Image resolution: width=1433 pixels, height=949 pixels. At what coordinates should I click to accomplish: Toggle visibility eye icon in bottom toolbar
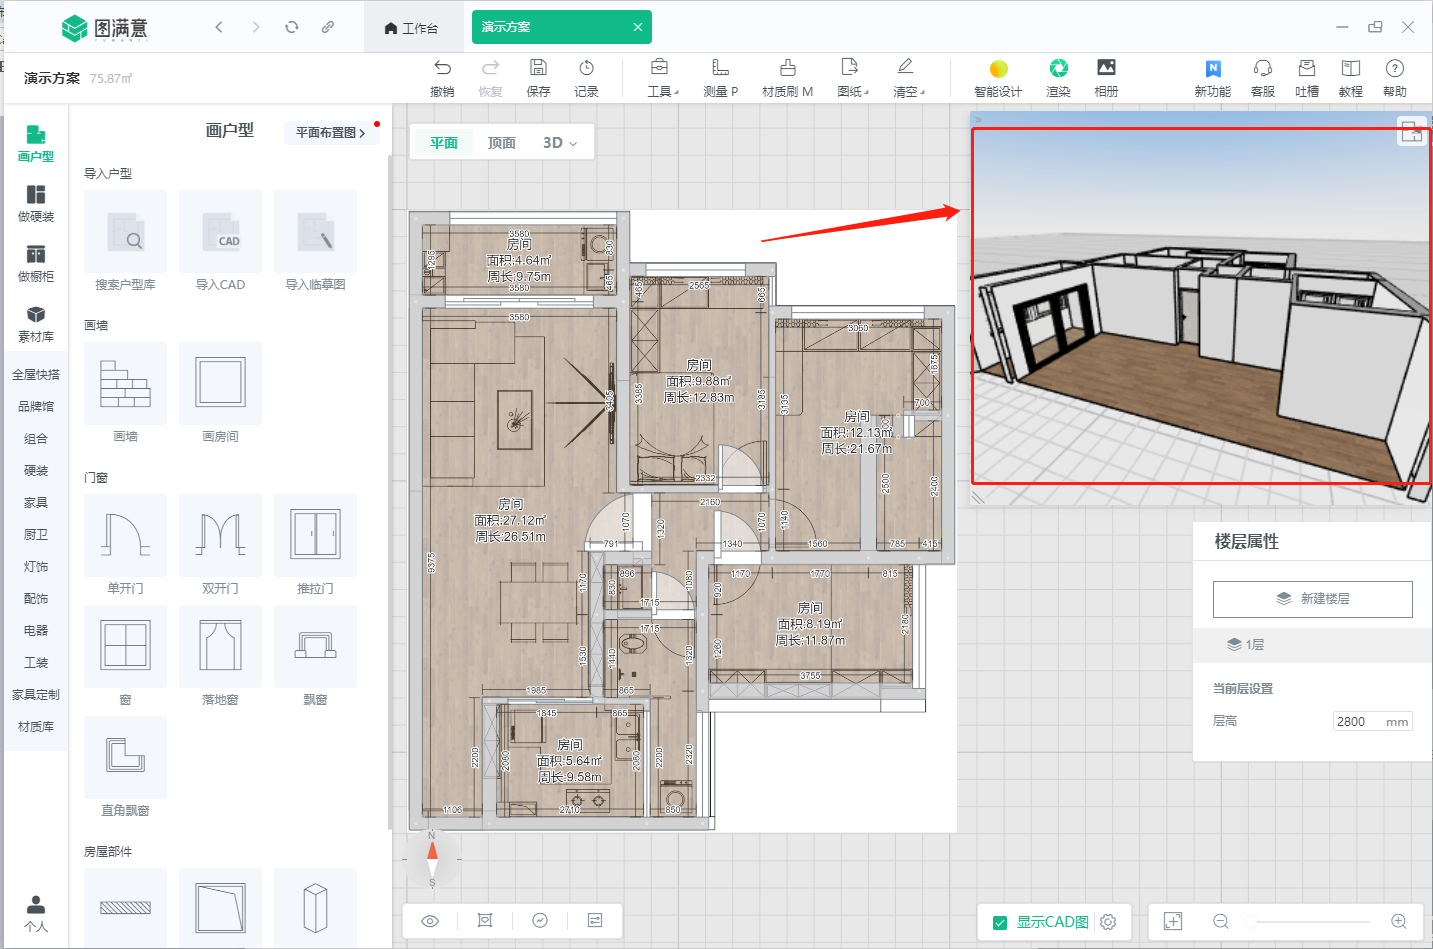430,921
